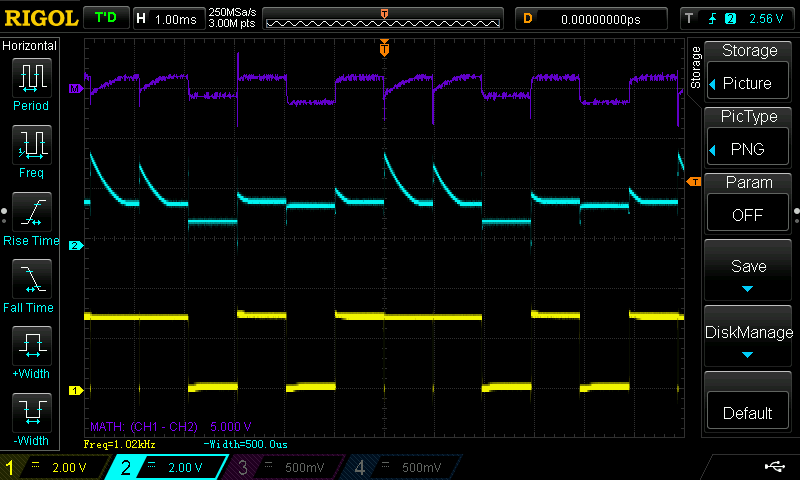Click the T'D trigger status indicator

coord(105,18)
